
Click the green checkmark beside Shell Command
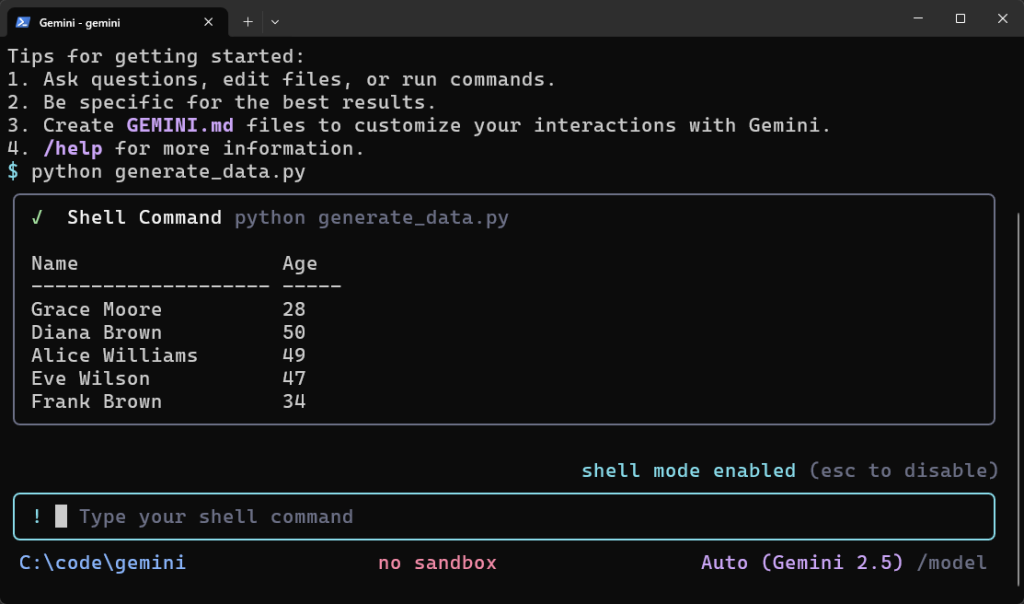pyautogui.click(x=37, y=217)
